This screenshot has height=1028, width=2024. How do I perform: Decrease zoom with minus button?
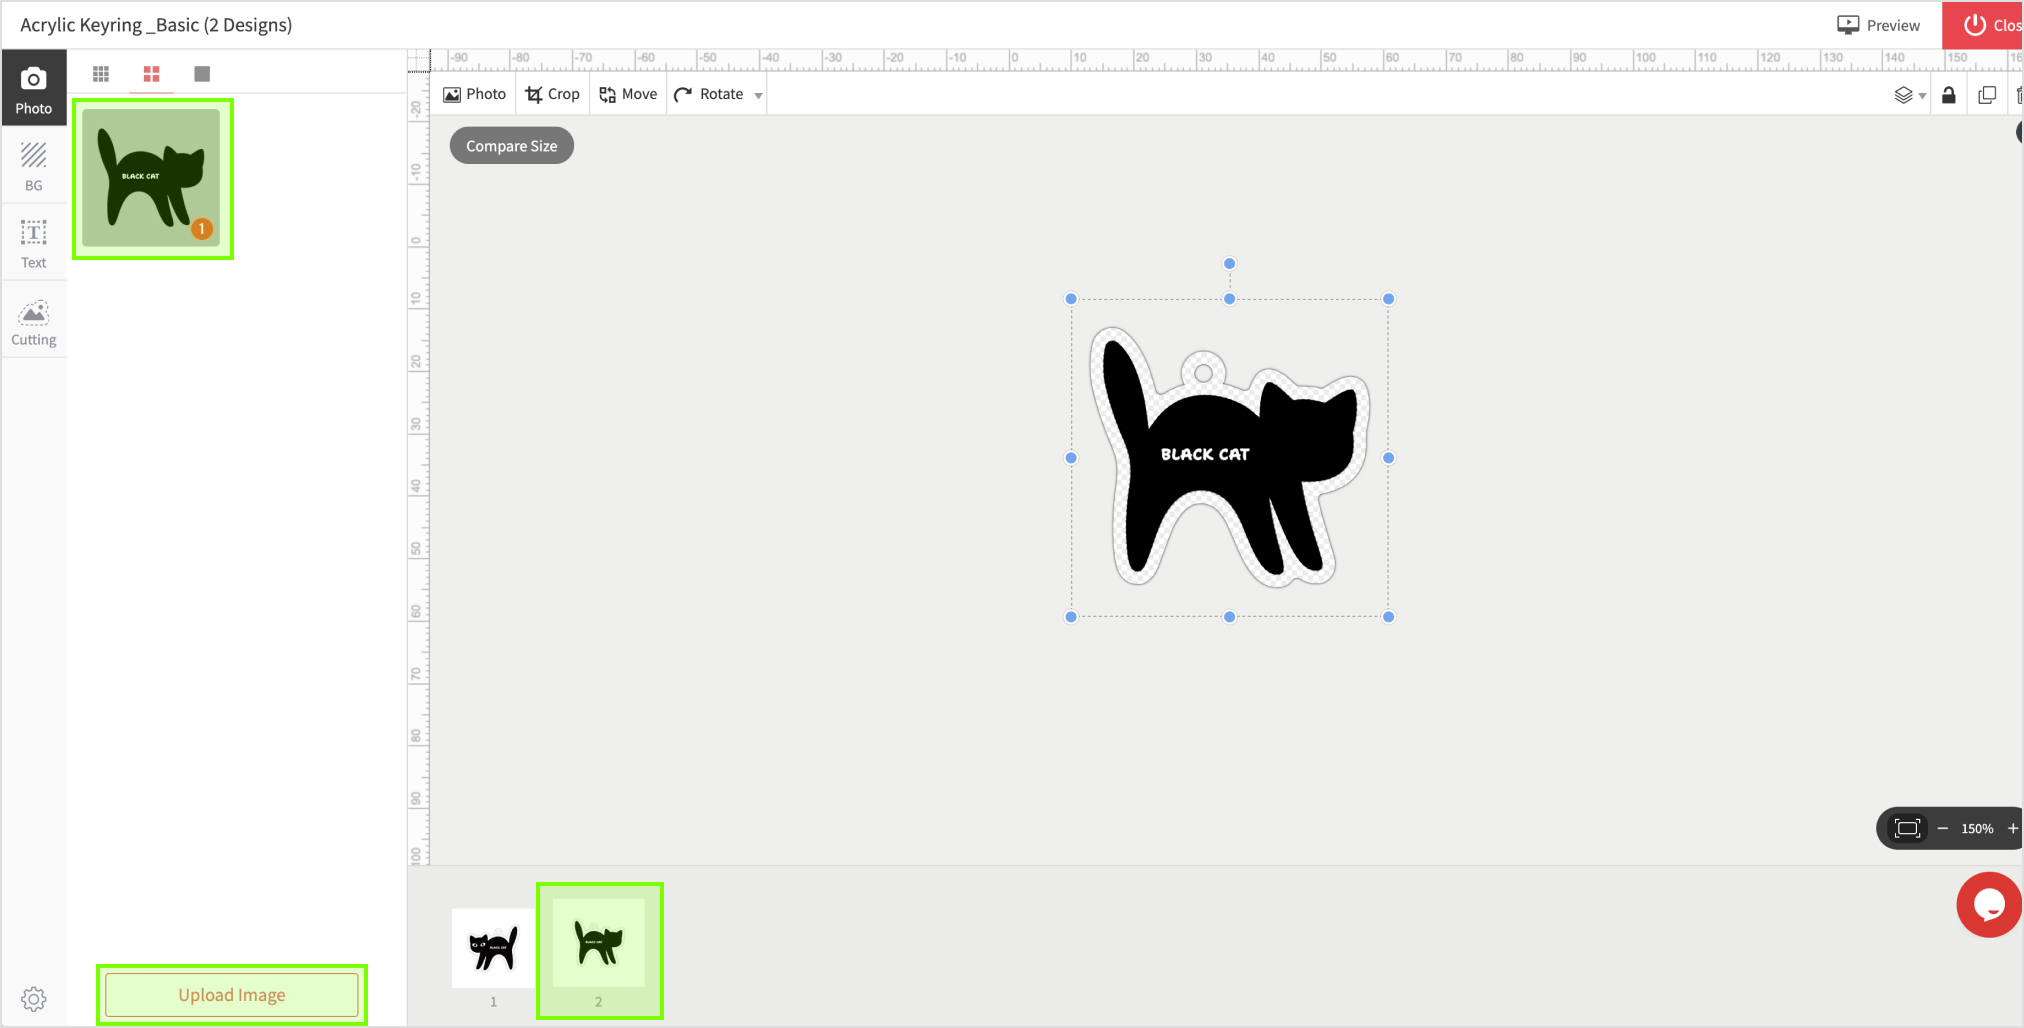click(x=1942, y=828)
